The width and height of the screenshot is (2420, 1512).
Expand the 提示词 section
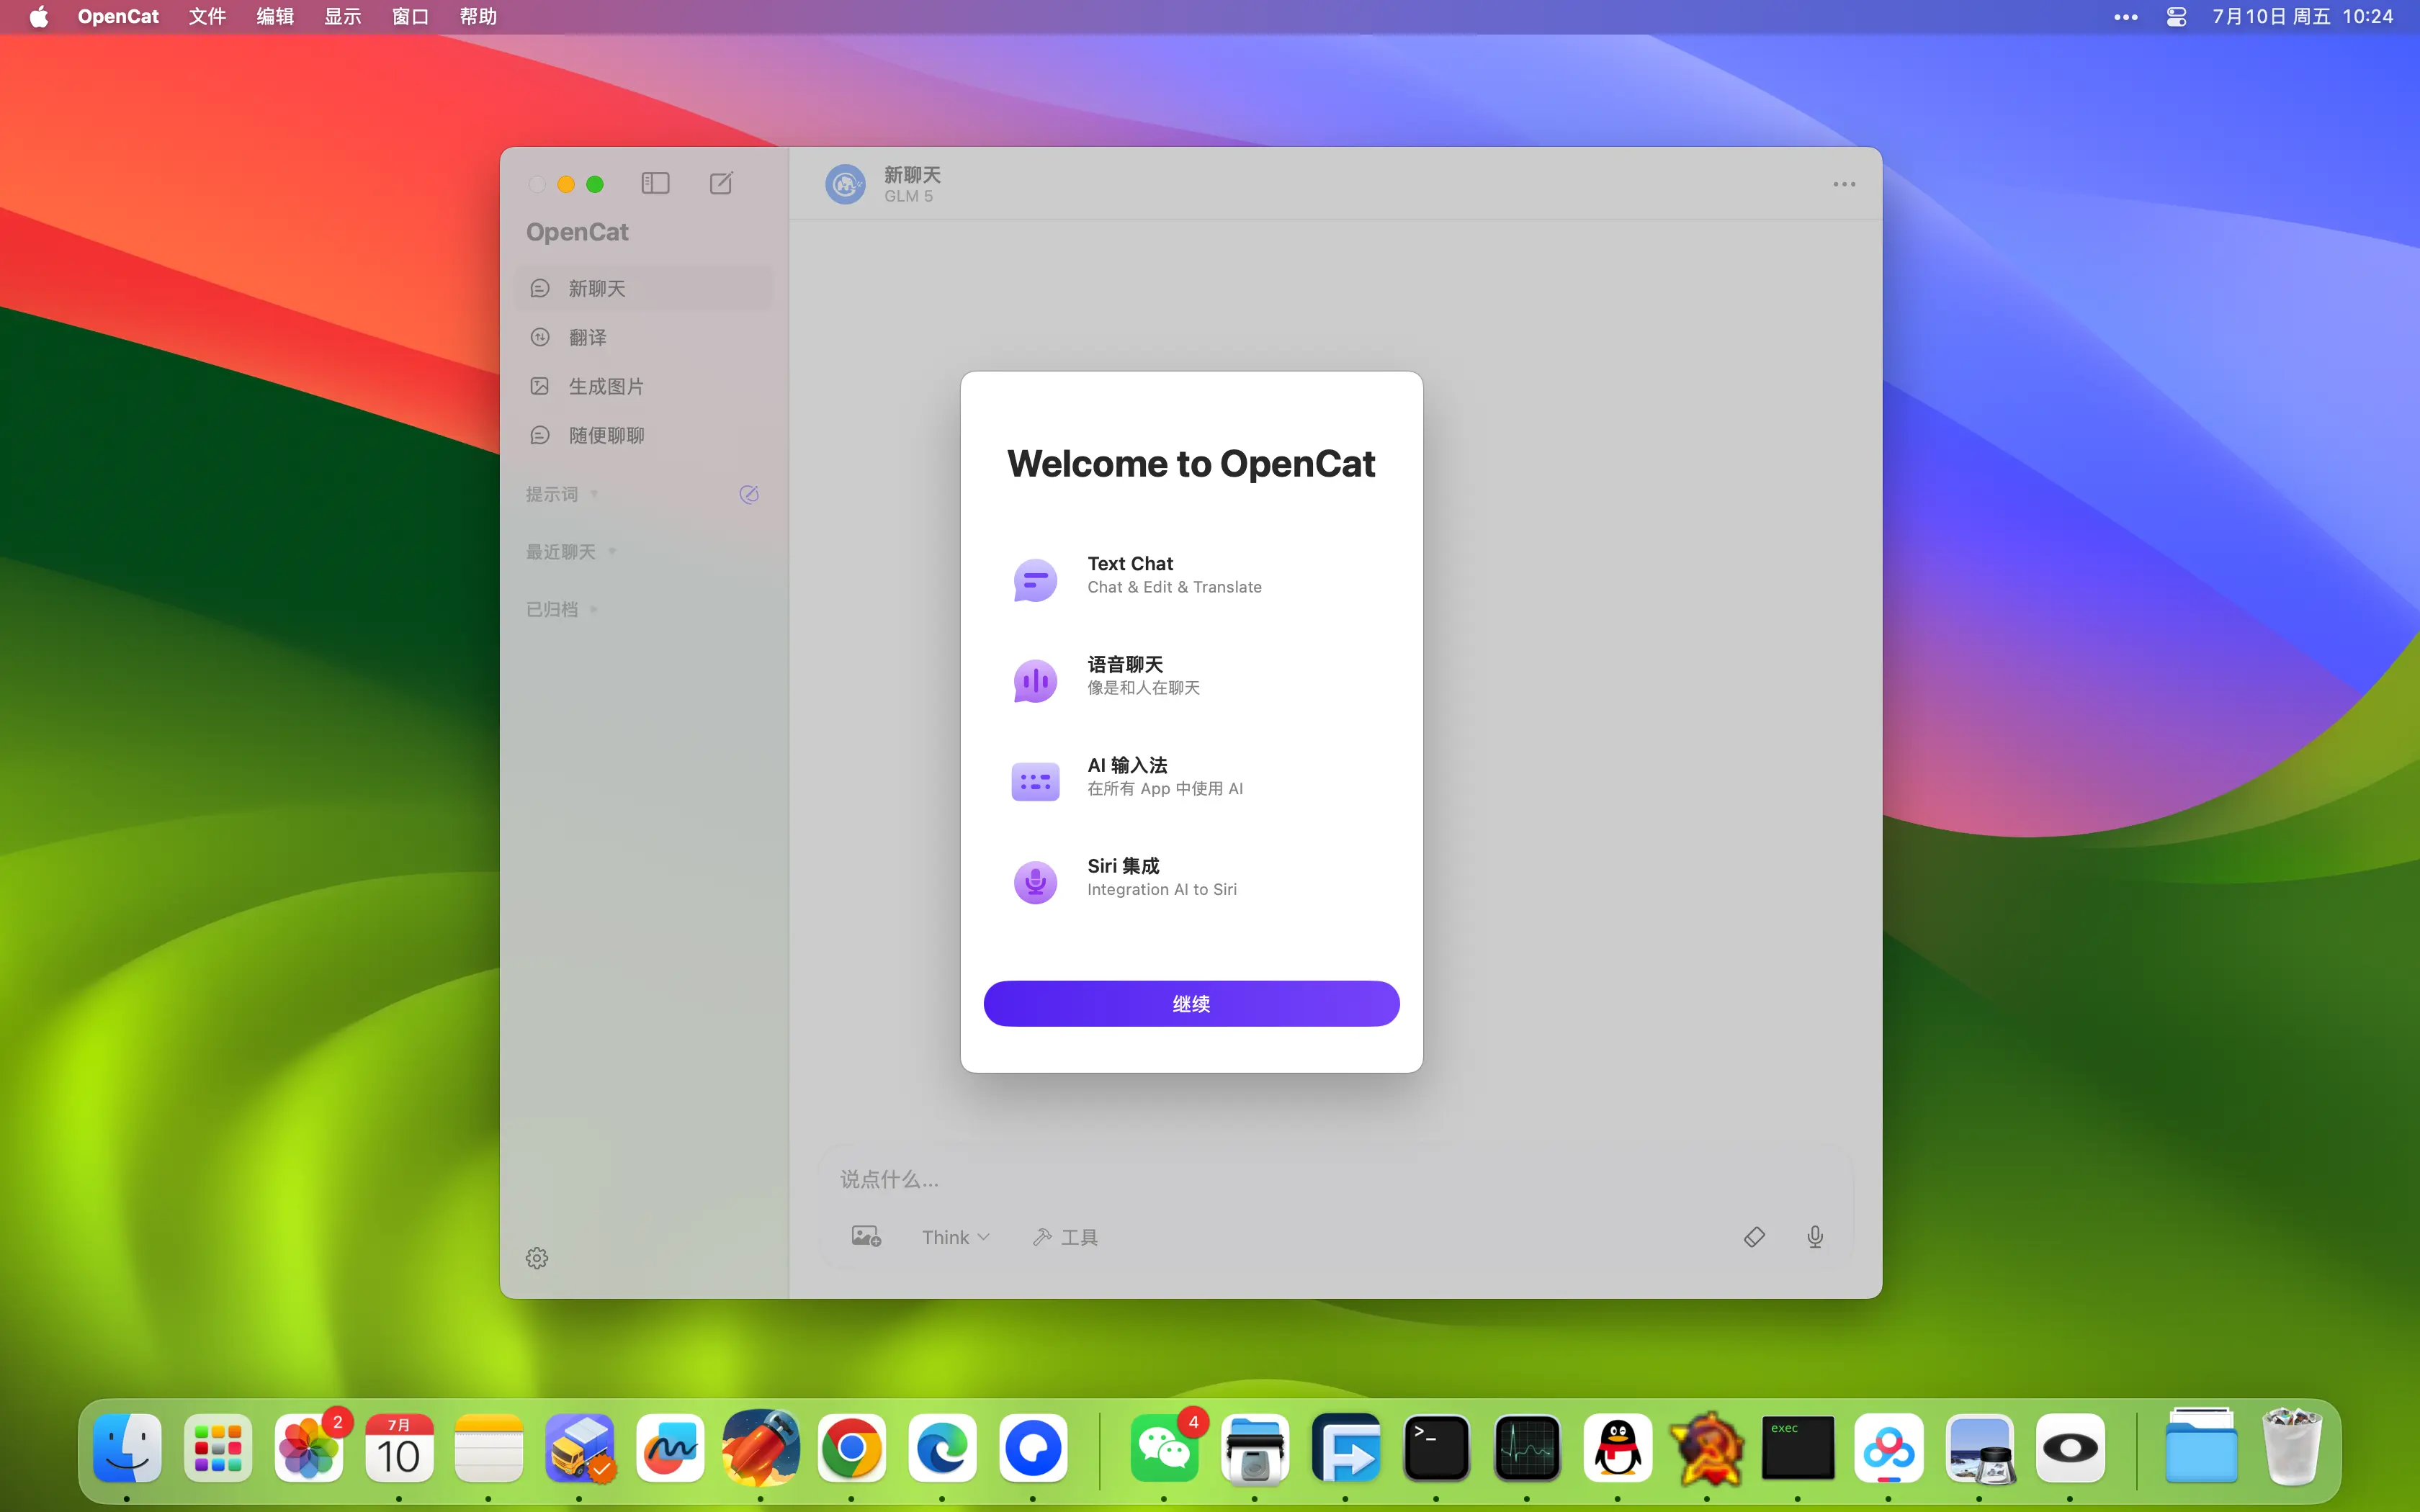tap(562, 494)
